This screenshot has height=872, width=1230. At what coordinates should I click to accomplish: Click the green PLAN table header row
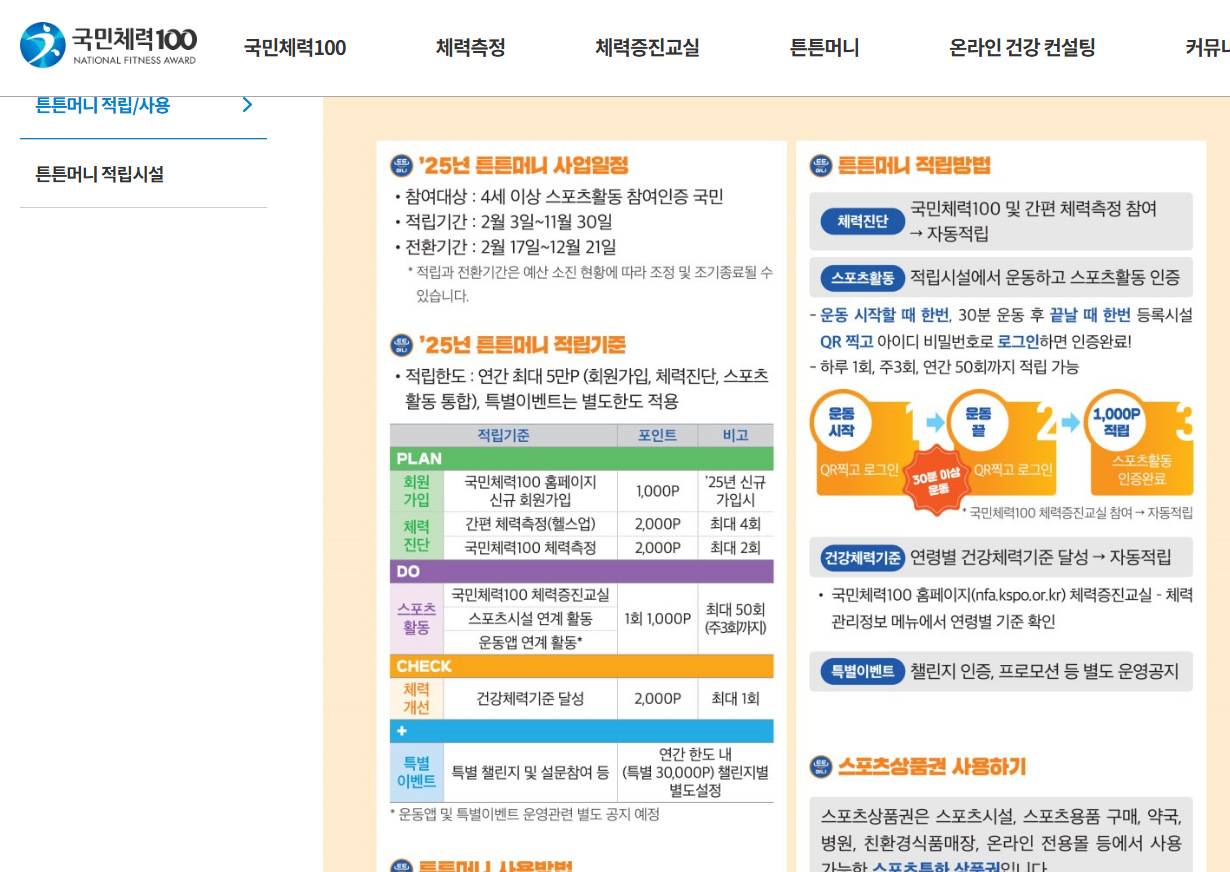tap(581, 459)
